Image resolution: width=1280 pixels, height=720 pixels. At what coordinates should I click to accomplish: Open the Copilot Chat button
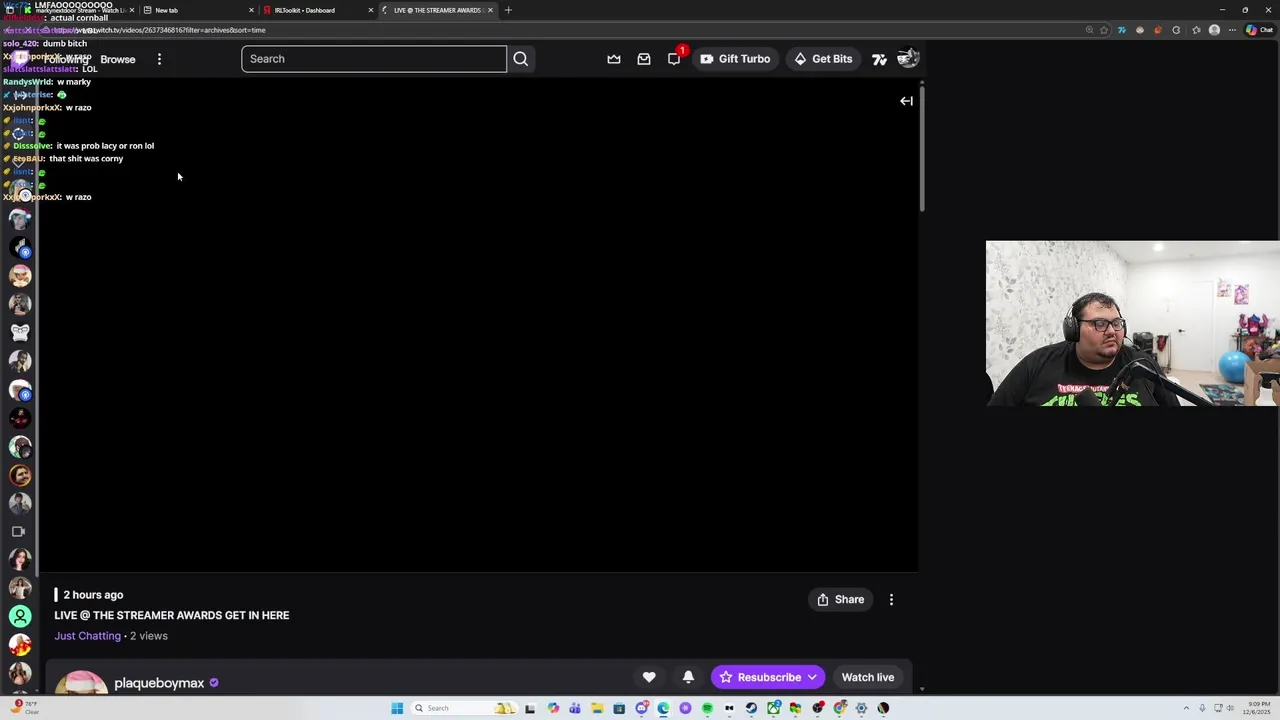(1259, 30)
